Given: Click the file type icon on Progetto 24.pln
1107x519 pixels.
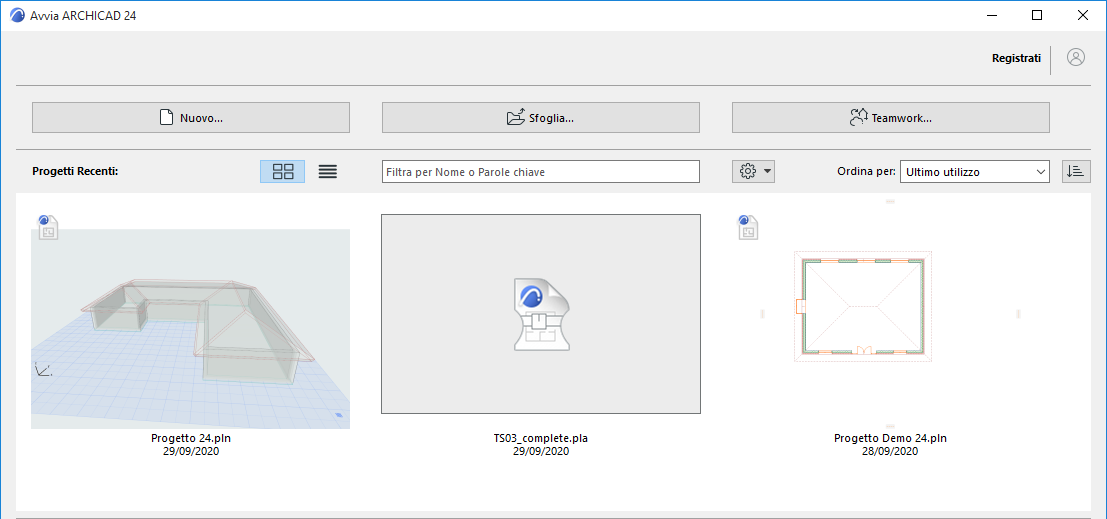Looking at the screenshot, I should [48, 227].
